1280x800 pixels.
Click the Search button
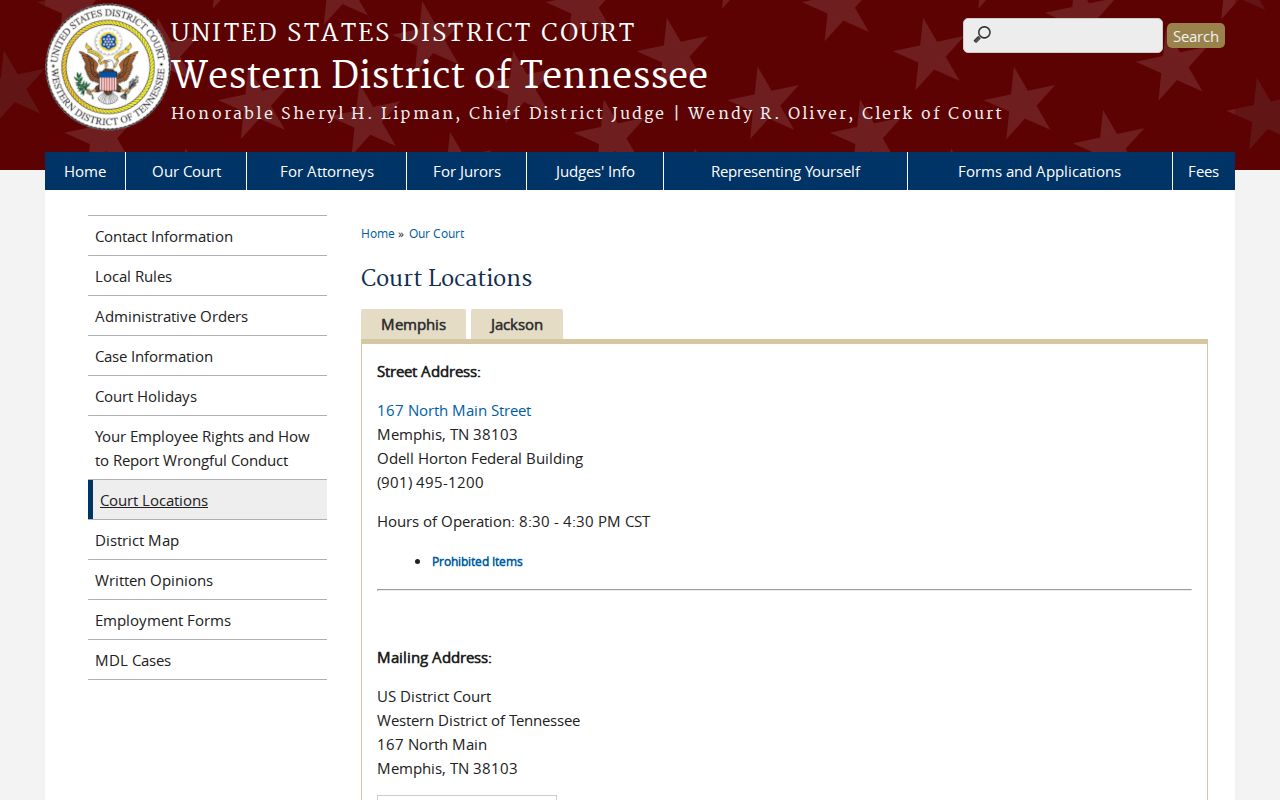(1195, 36)
